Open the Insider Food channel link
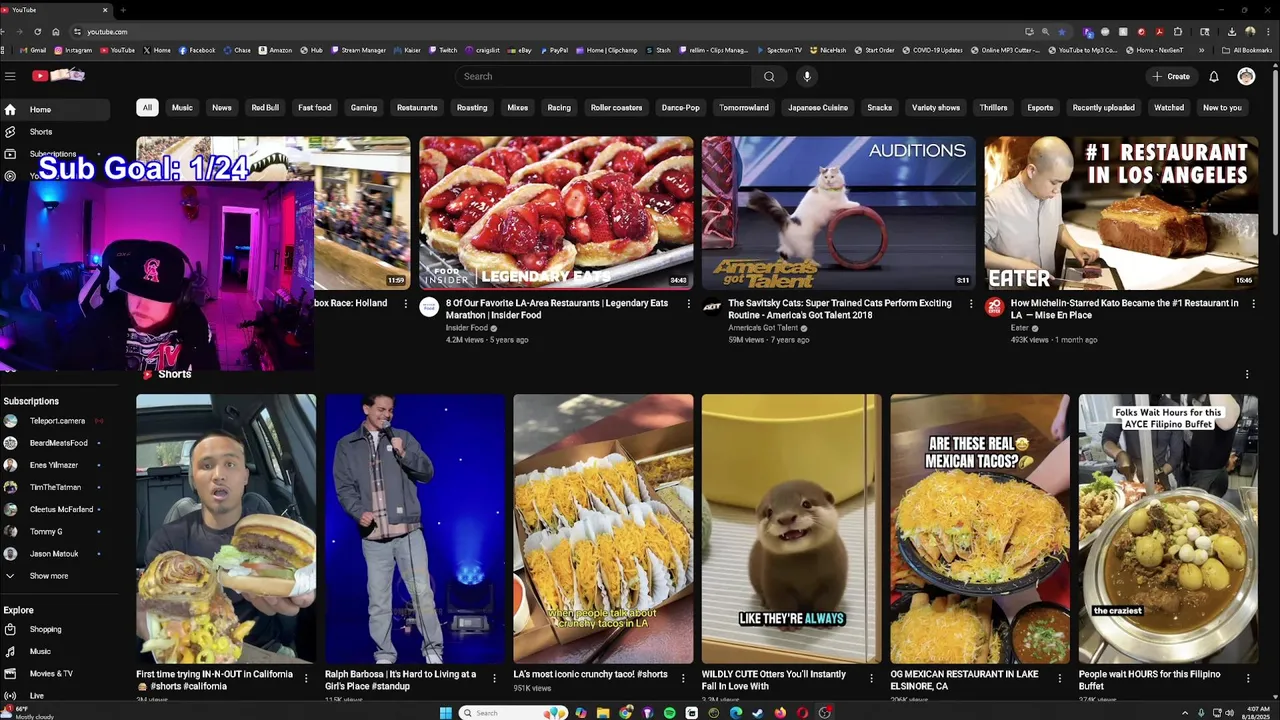This screenshot has width=1280, height=720. tap(467, 328)
